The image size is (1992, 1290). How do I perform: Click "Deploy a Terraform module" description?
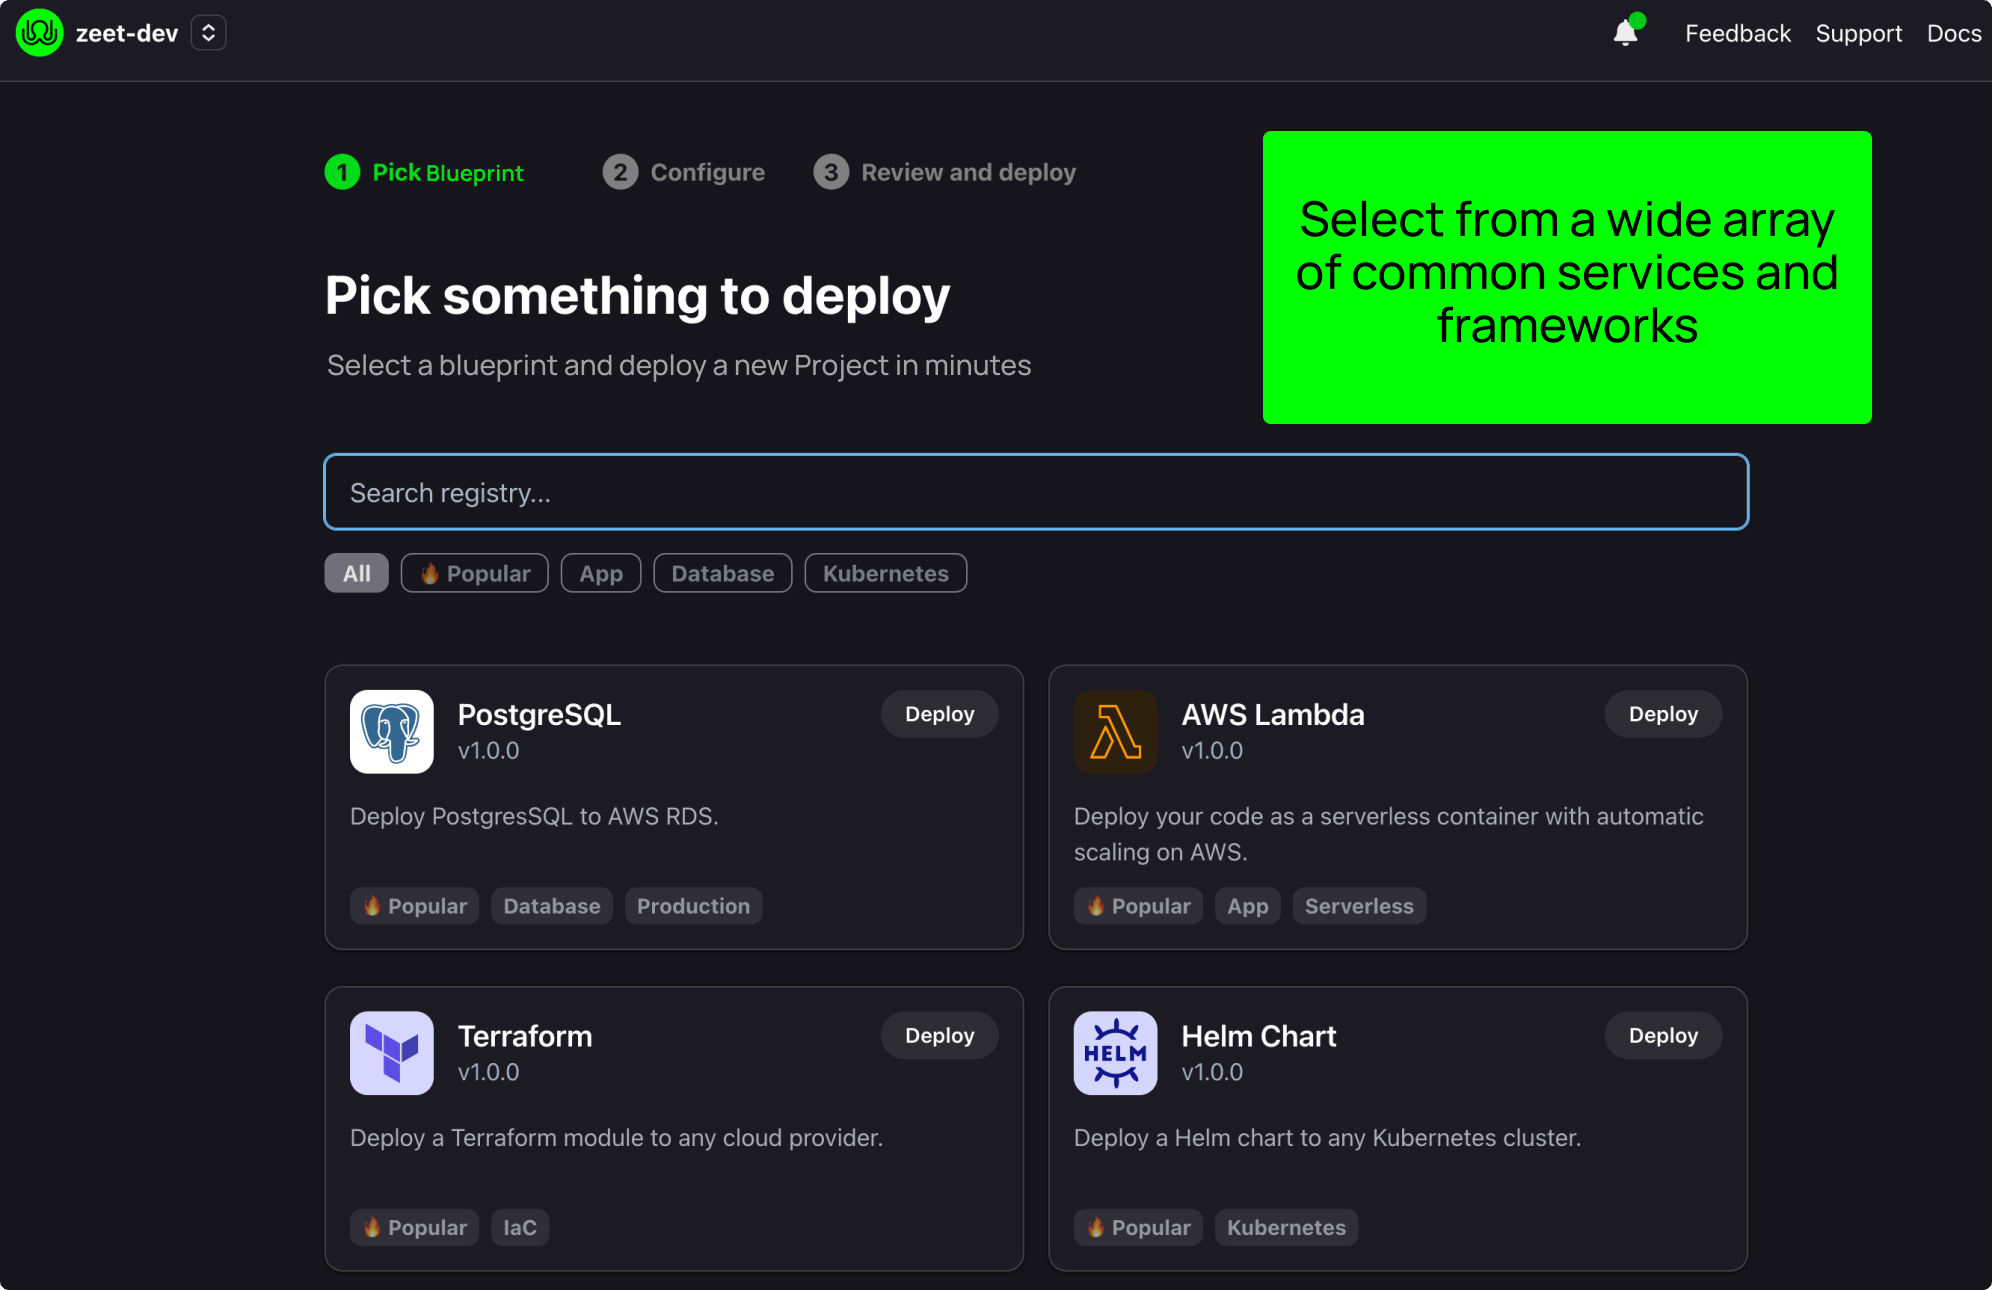617,1138
